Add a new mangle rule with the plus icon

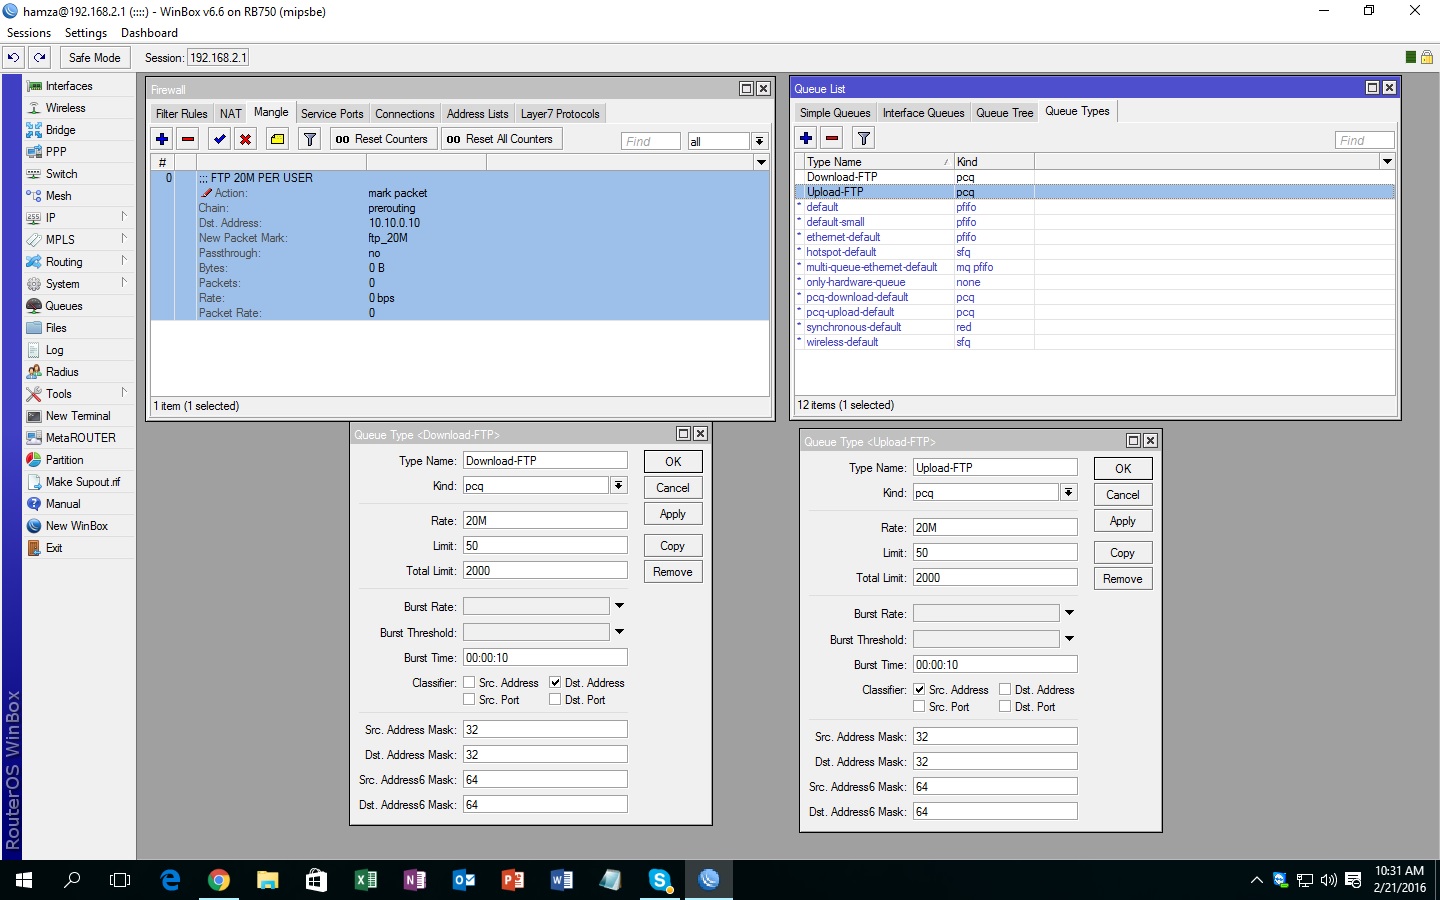point(161,139)
